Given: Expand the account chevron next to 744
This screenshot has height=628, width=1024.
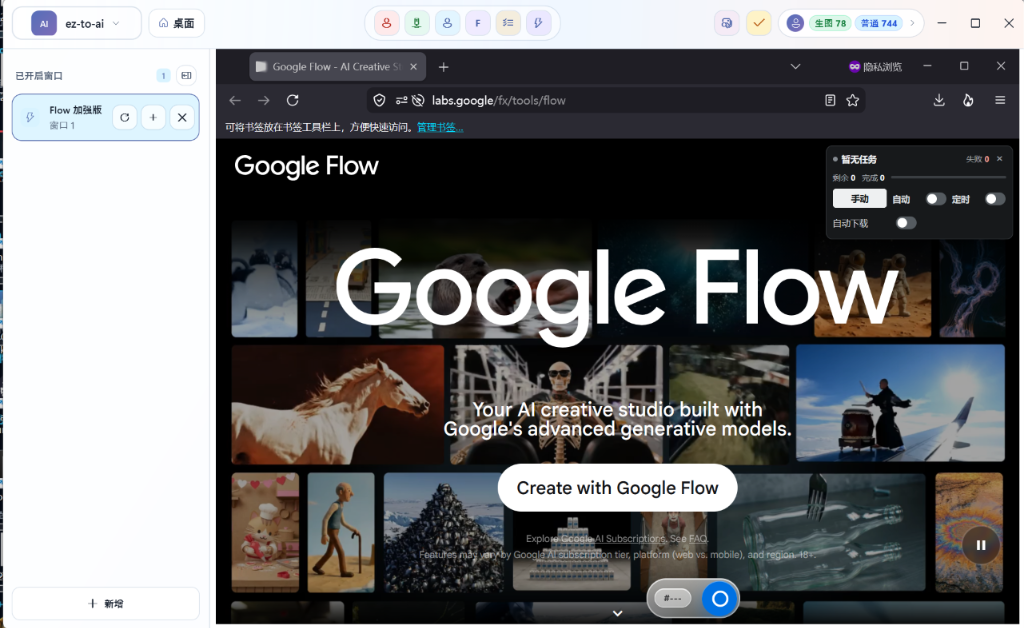Looking at the screenshot, I should [912, 24].
